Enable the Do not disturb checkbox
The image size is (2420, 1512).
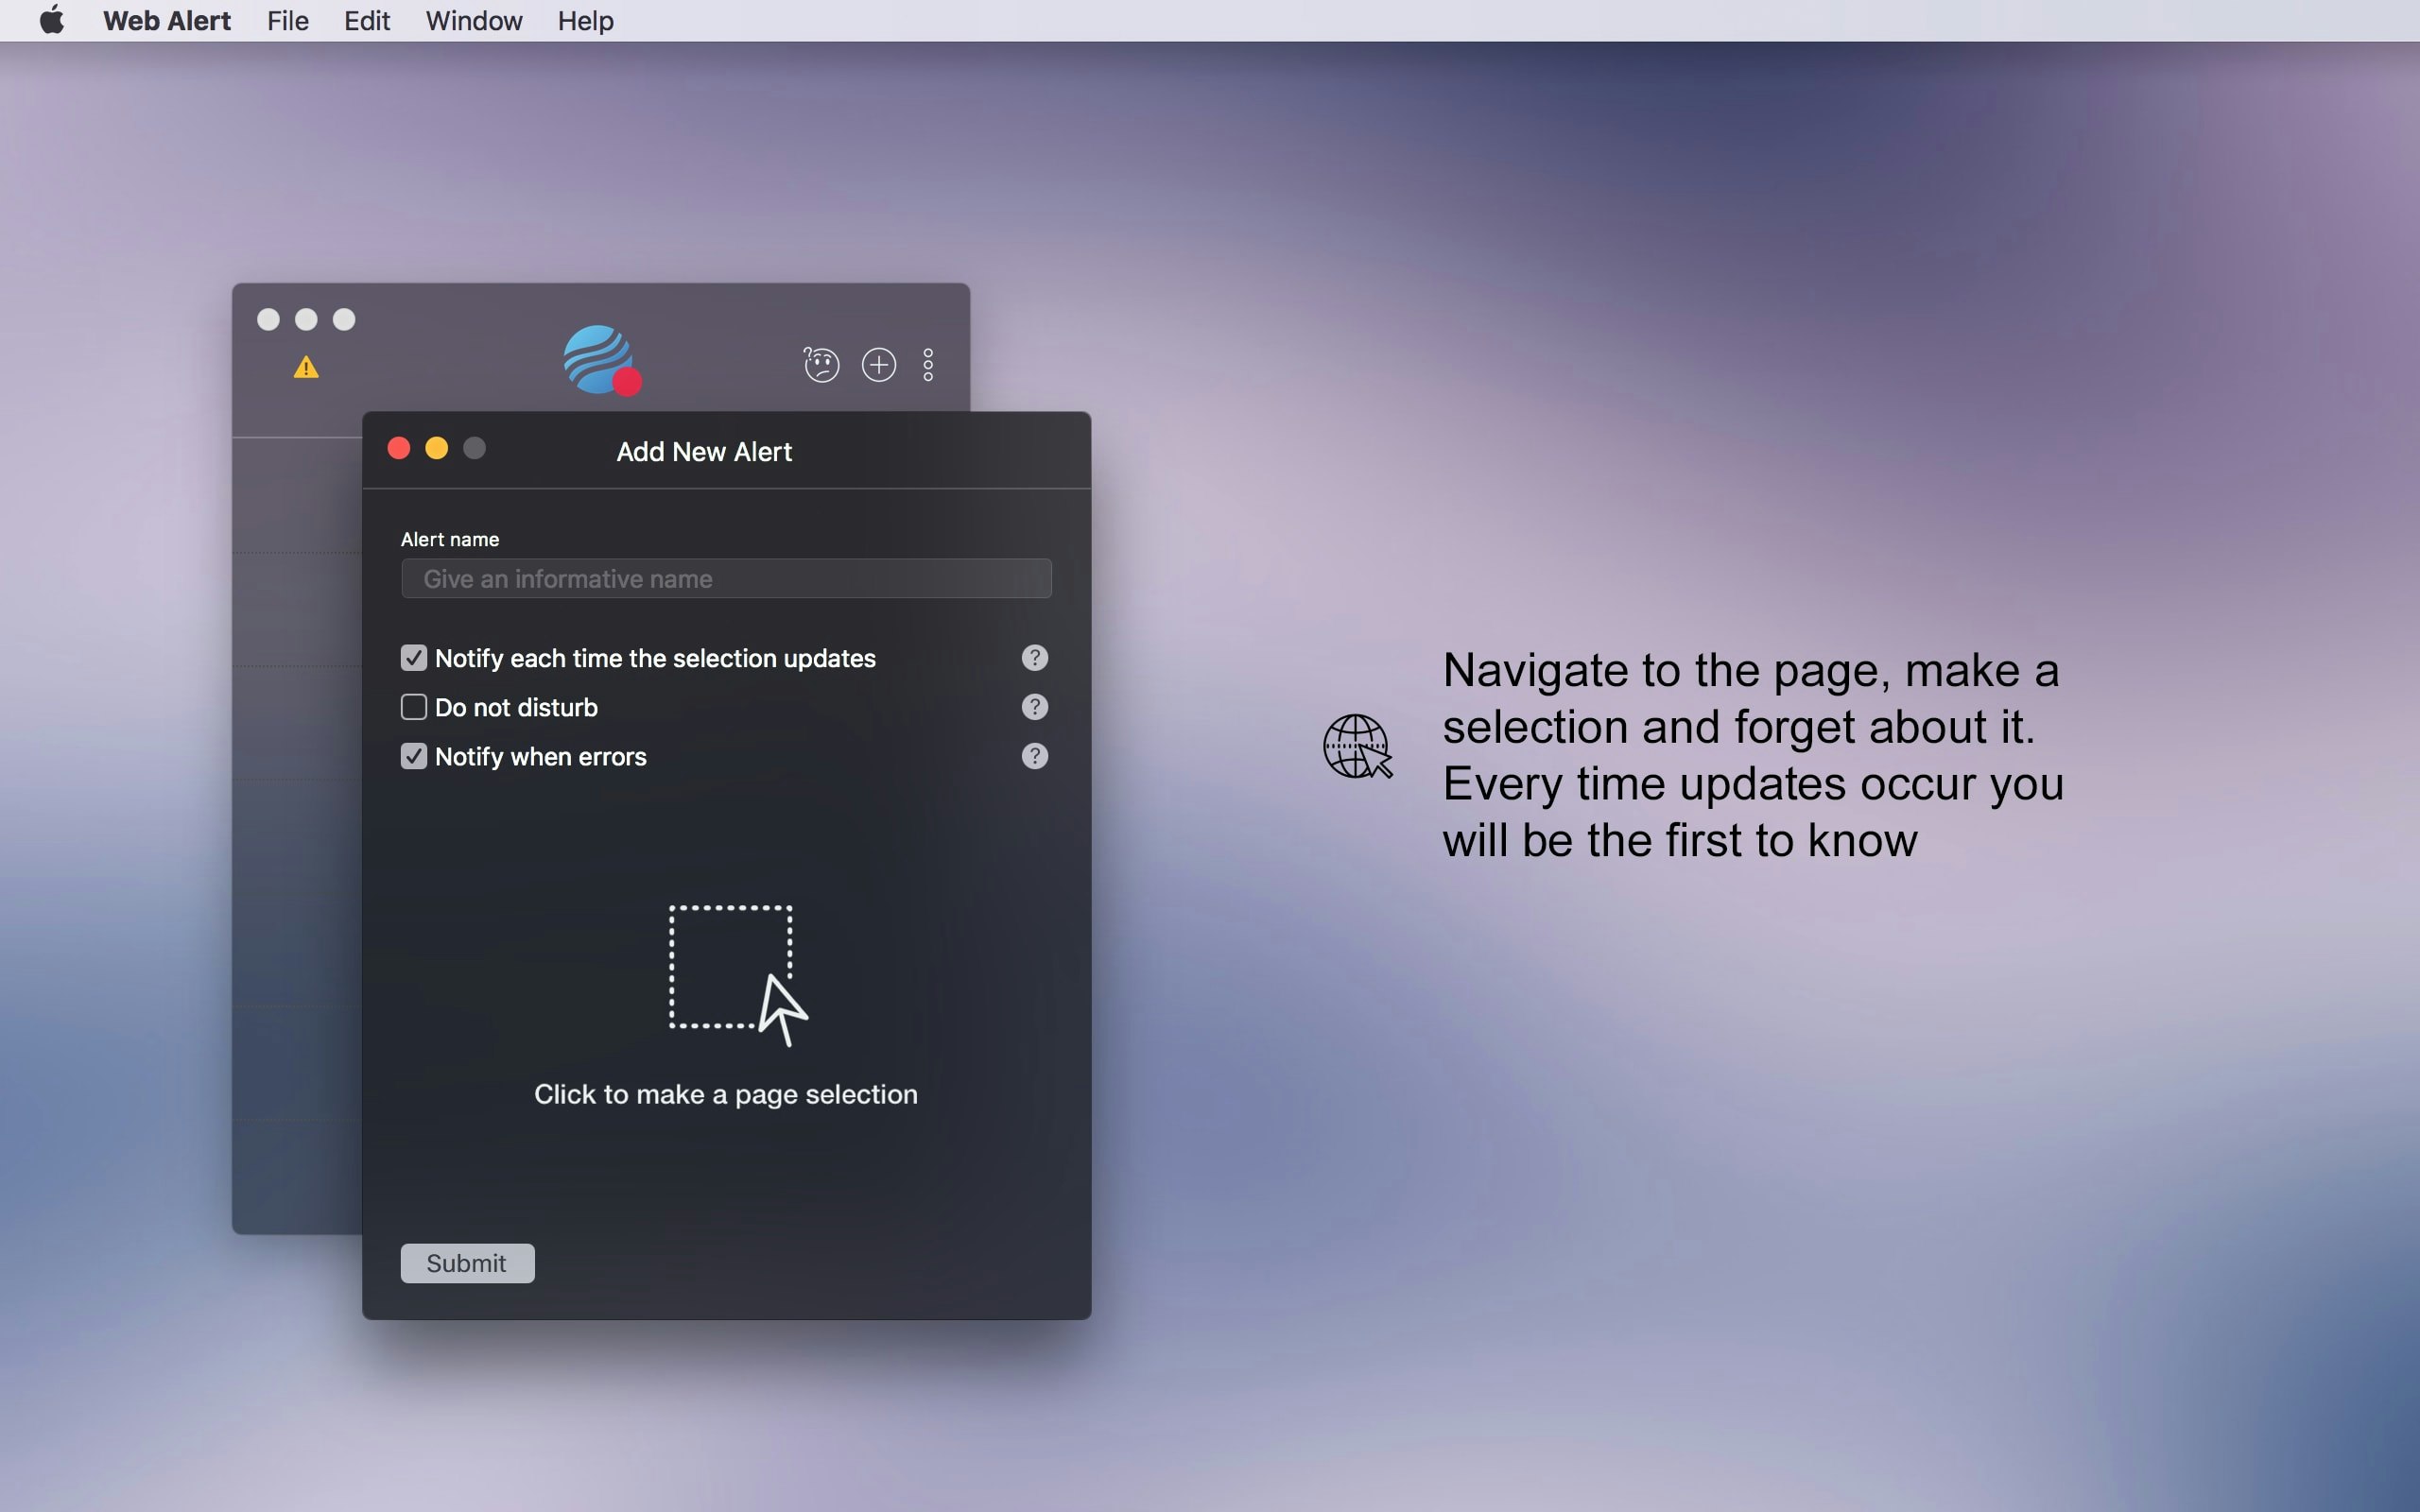[414, 707]
